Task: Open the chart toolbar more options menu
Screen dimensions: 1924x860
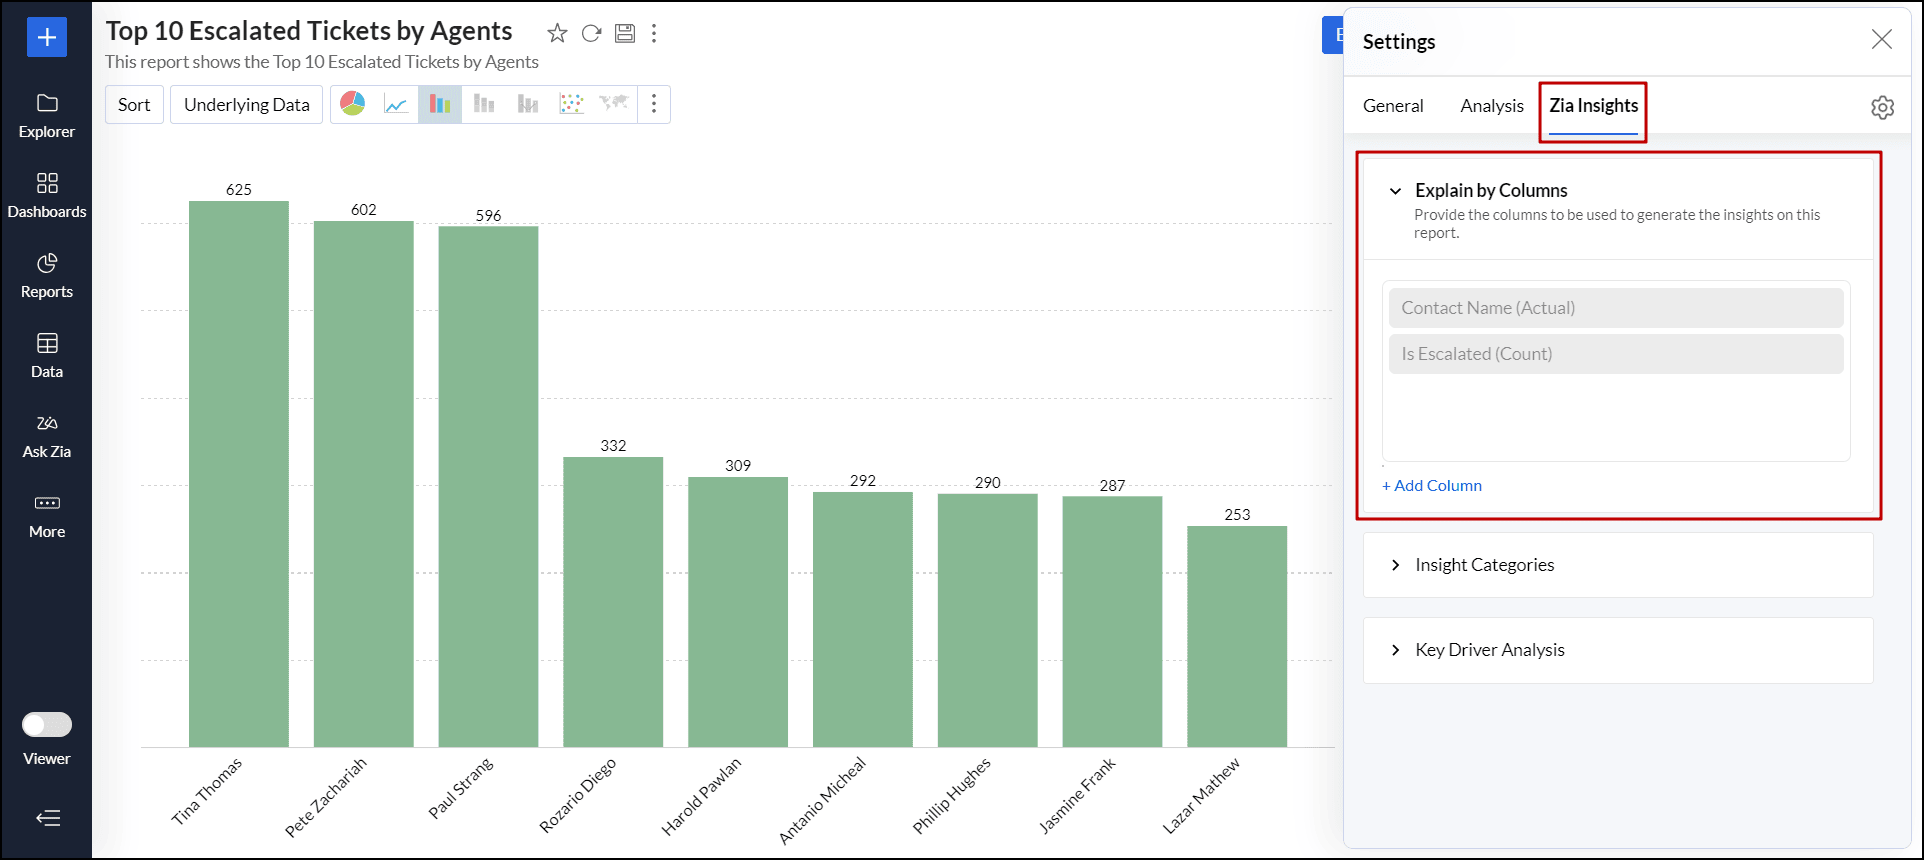Action: (654, 104)
